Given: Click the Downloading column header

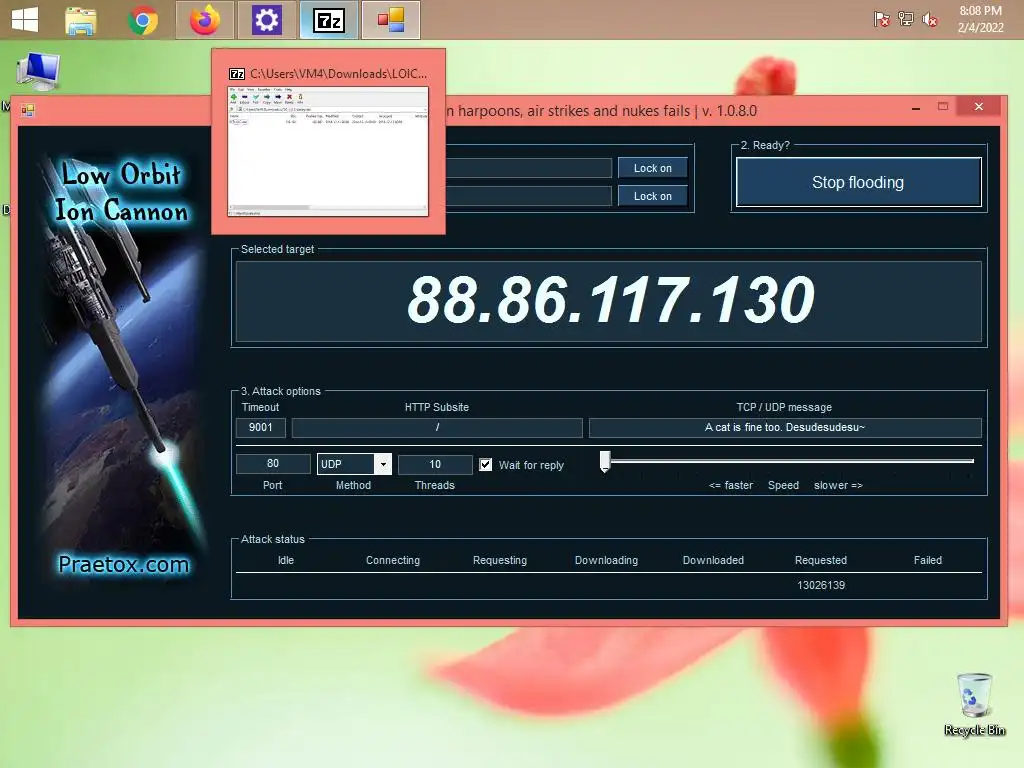Looking at the screenshot, I should tap(606, 560).
